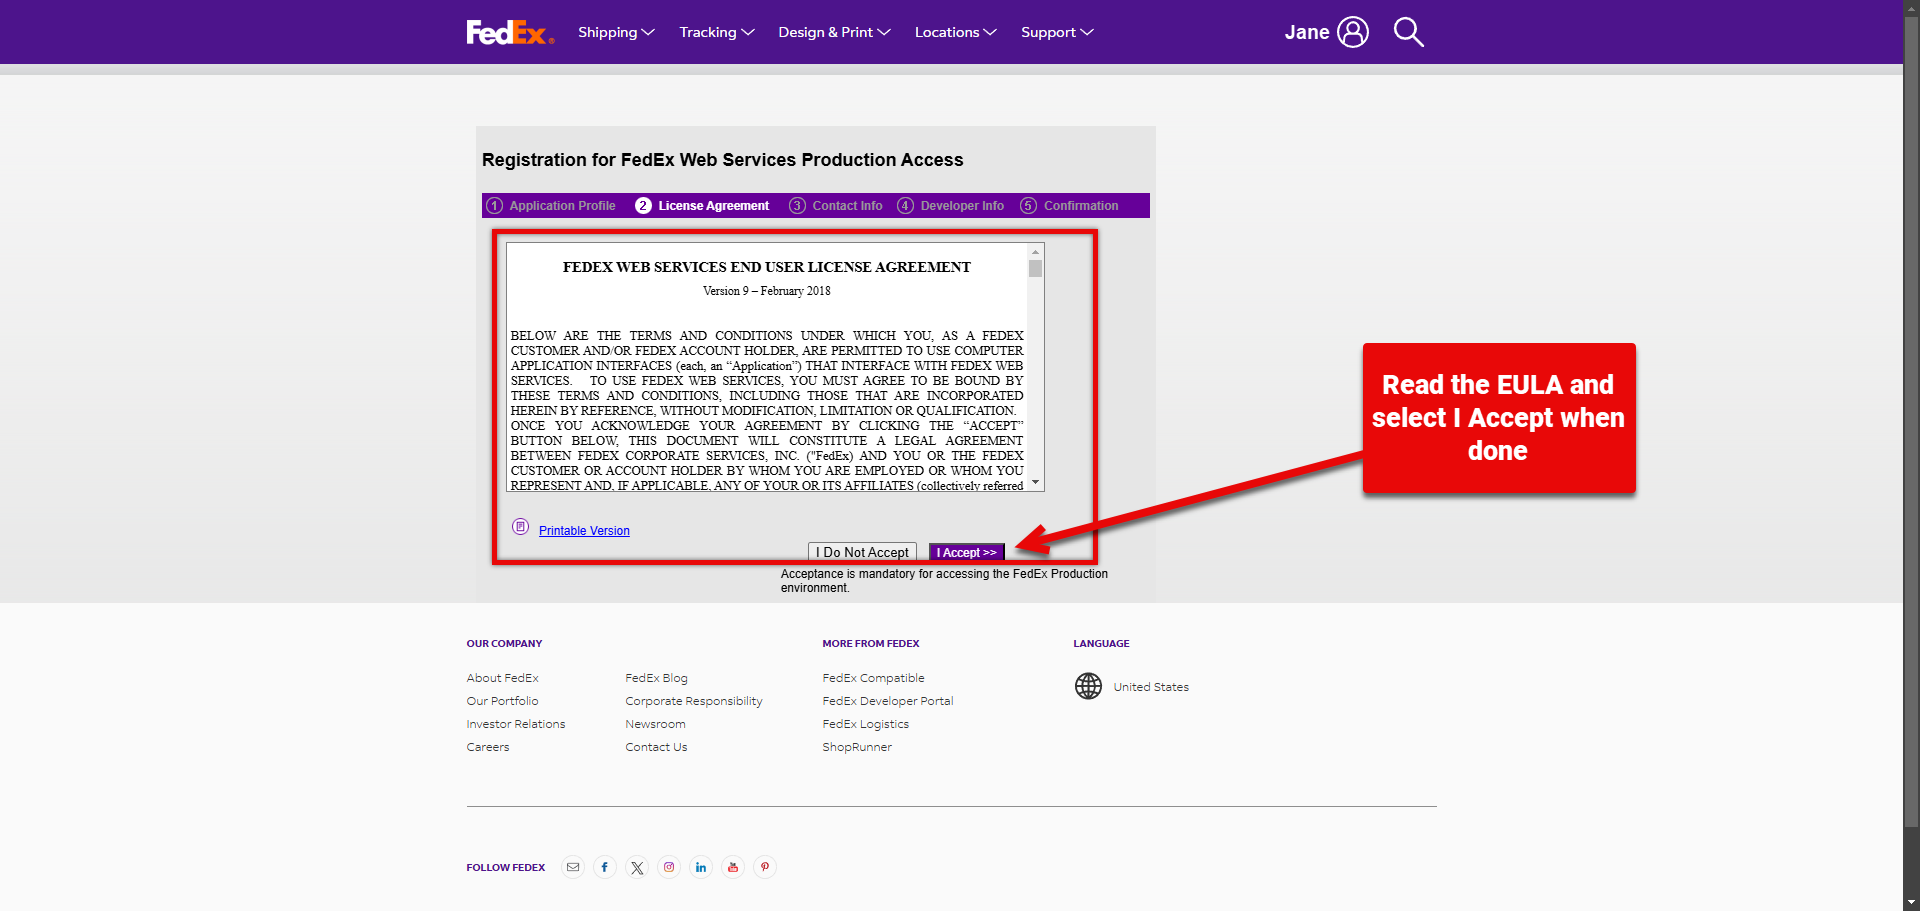1920x911 pixels.
Task: Expand the Tracking menu
Action: coord(717,32)
